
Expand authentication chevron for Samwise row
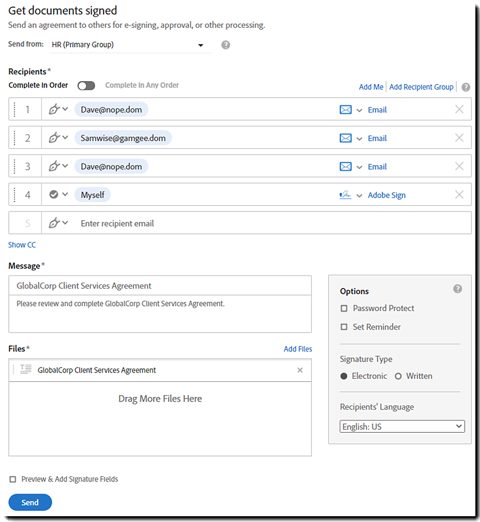pos(359,138)
